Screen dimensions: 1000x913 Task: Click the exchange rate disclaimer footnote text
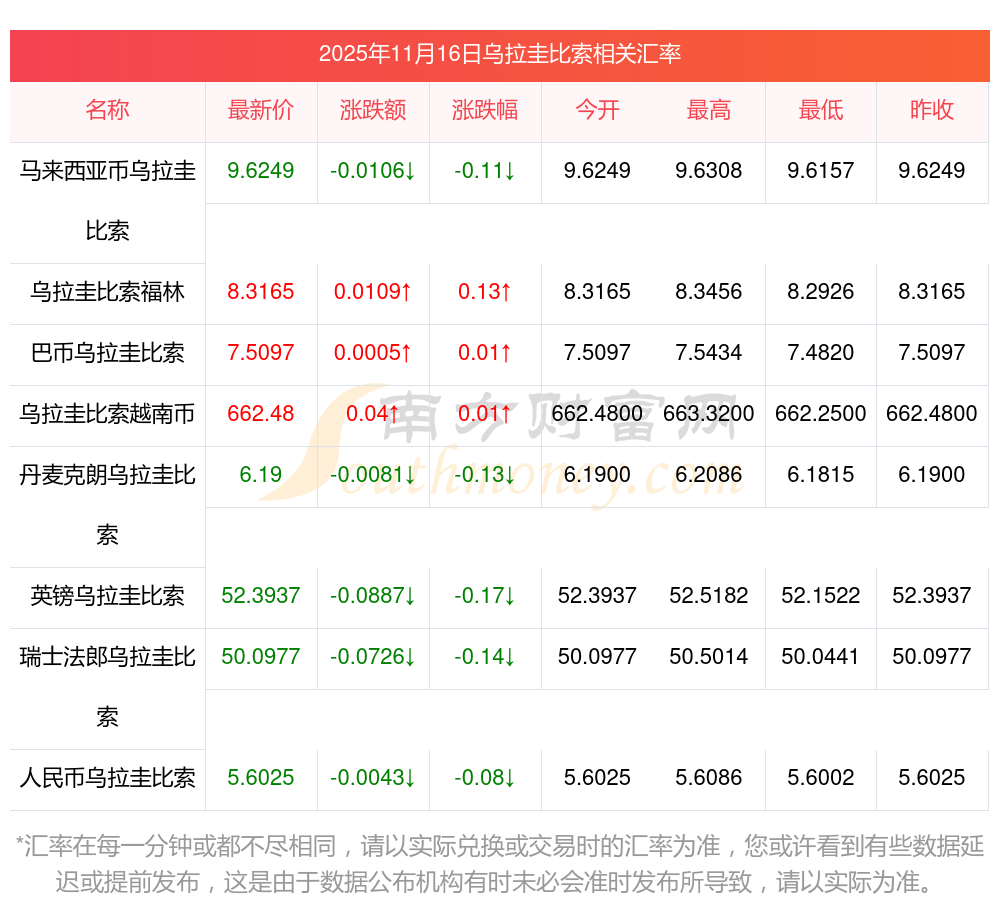499,864
